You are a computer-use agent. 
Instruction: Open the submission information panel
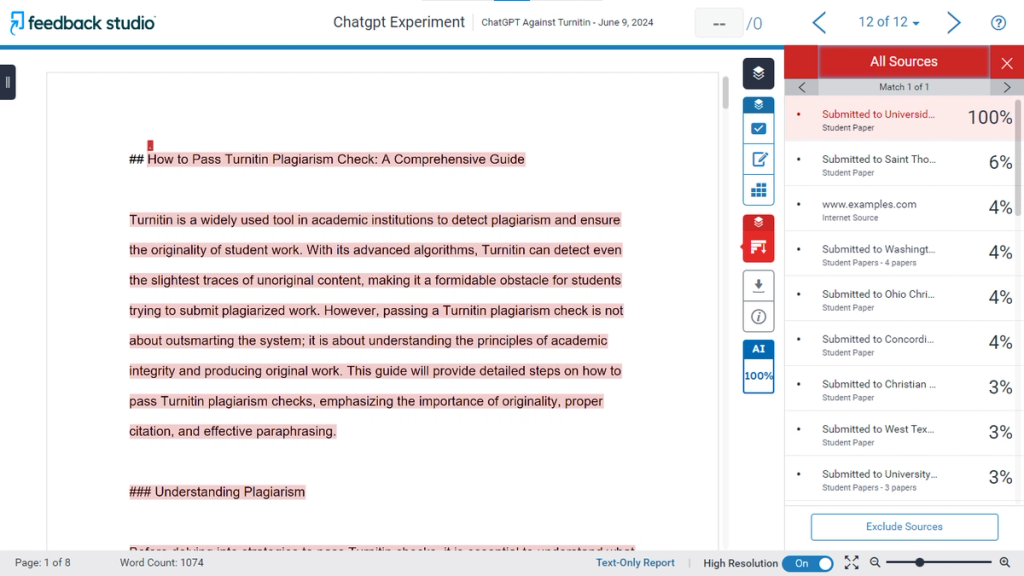tap(758, 316)
